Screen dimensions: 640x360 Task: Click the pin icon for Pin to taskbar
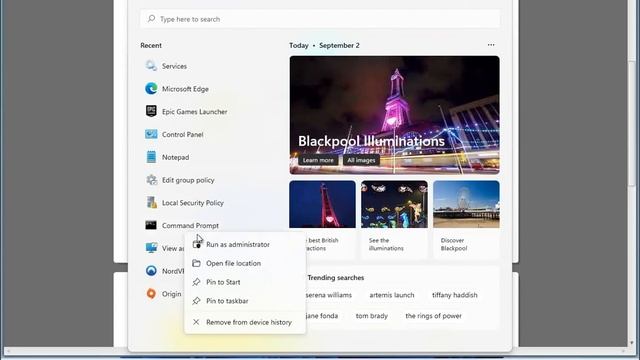pyautogui.click(x=196, y=300)
